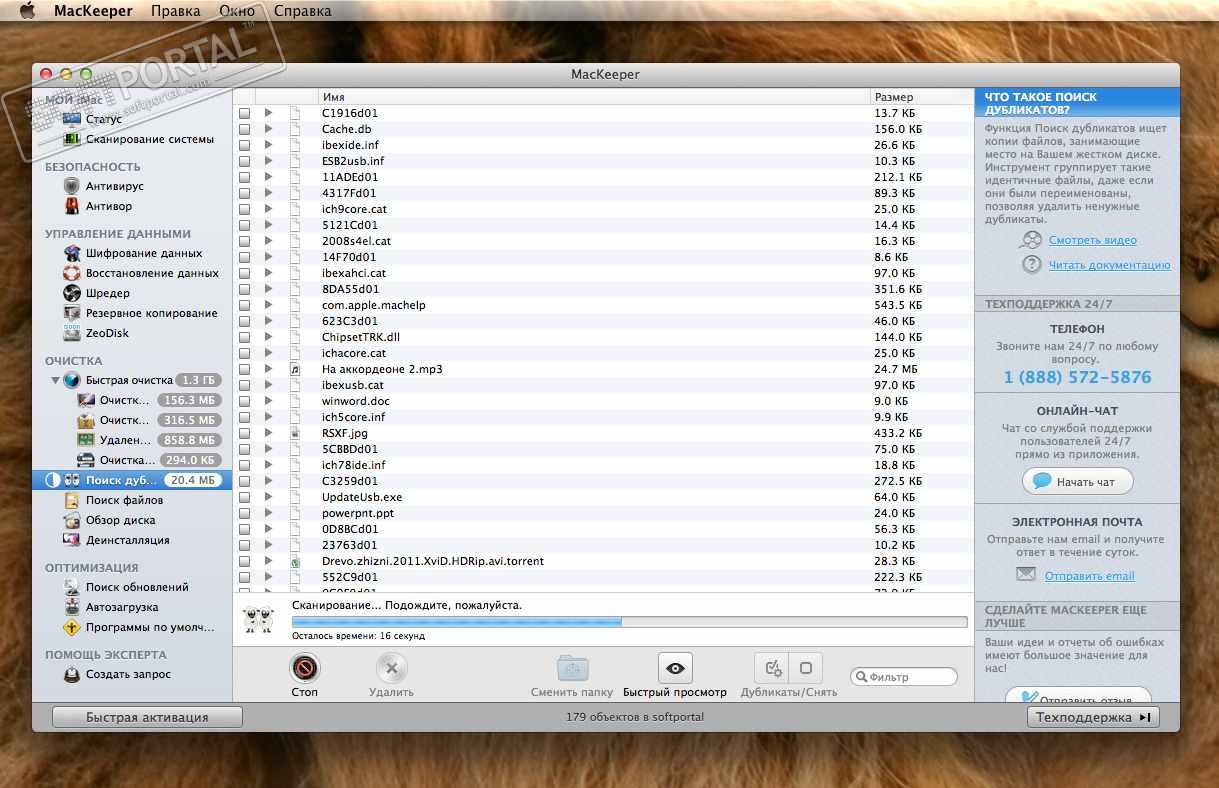Screen dimensions: 1219x788
Task: Open the Деинсталляция icon
Action: (x=72, y=540)
